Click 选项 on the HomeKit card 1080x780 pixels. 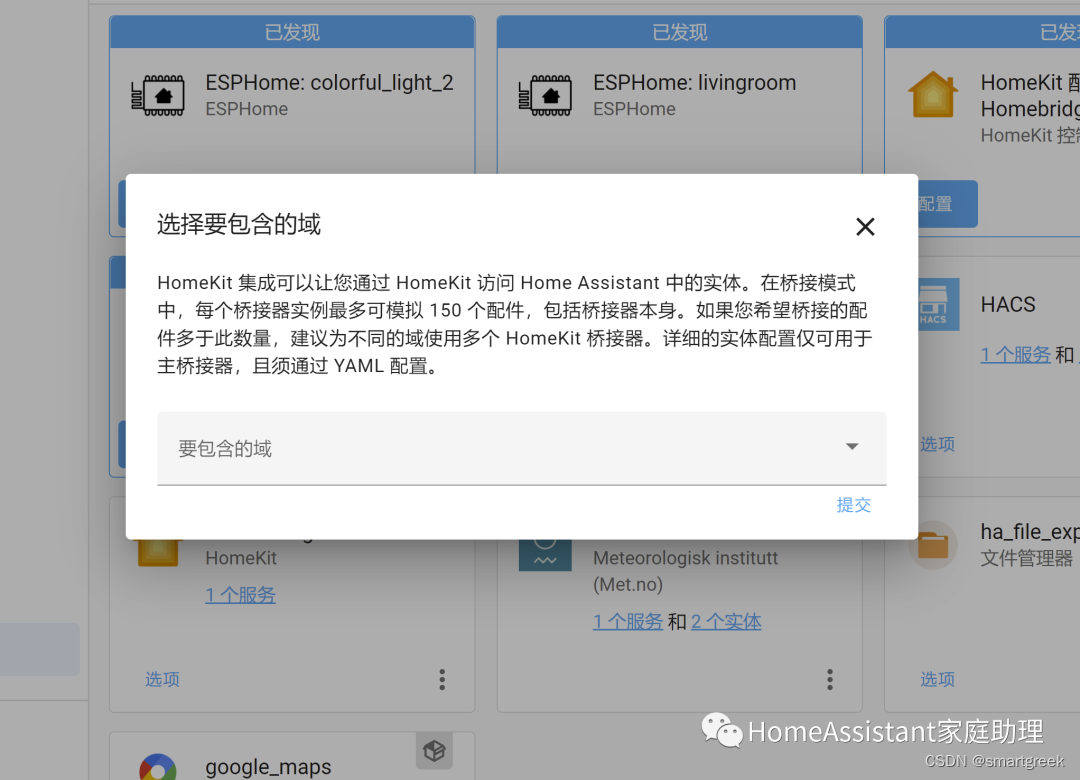[x=163, y=679]
